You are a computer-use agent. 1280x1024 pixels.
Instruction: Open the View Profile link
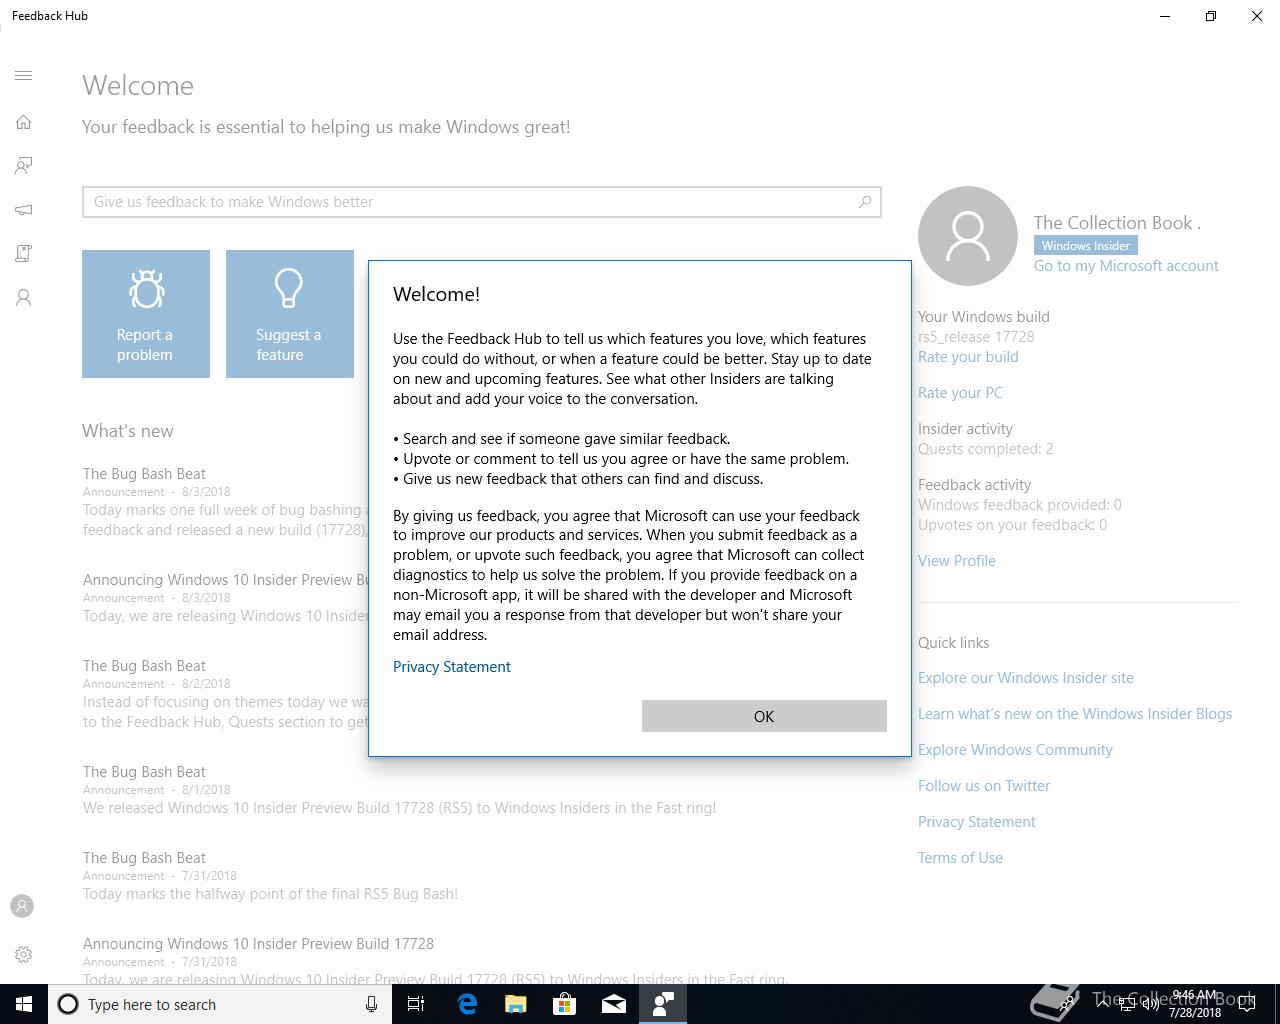coord(957,561)
